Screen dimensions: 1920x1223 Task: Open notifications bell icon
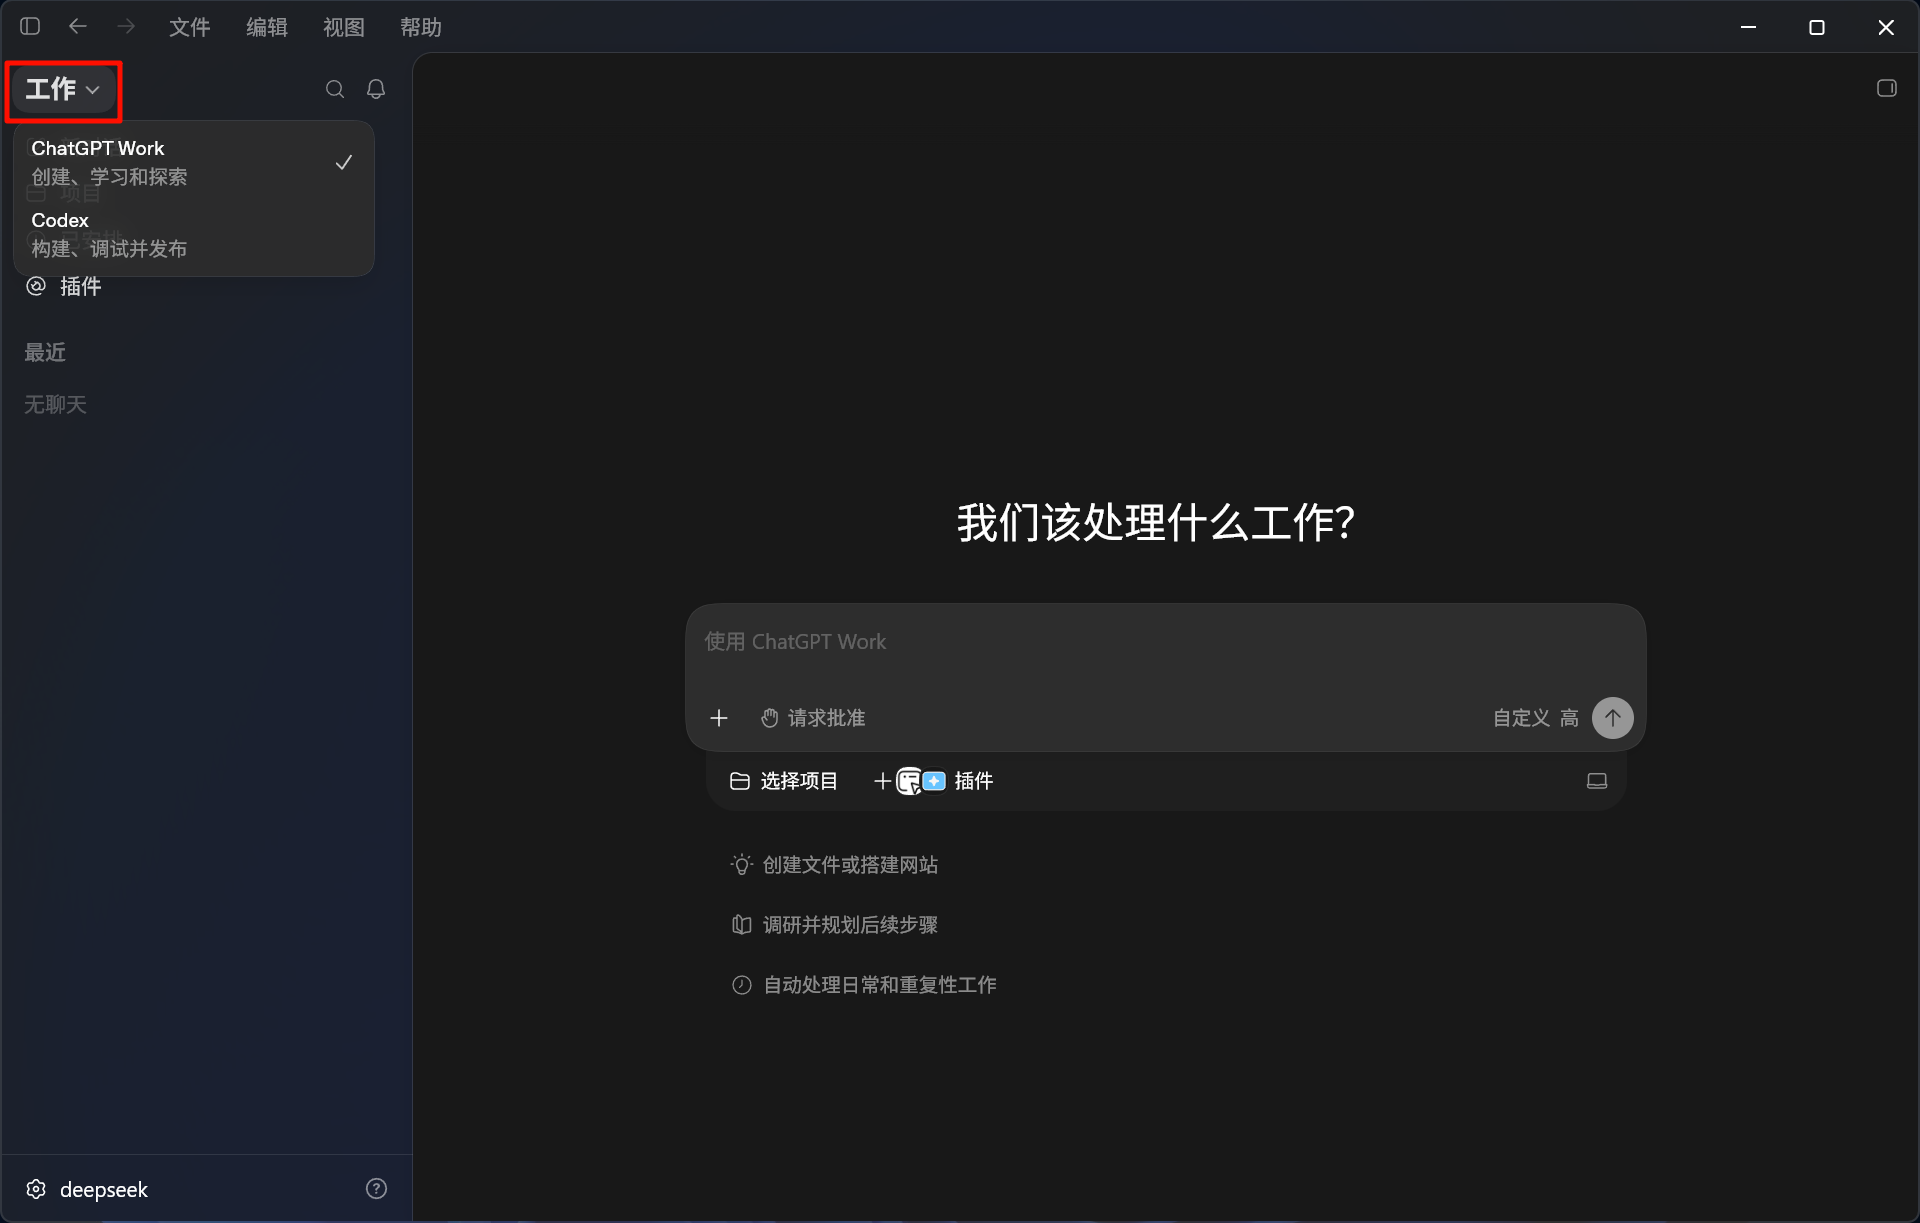(x=376, y=89)
